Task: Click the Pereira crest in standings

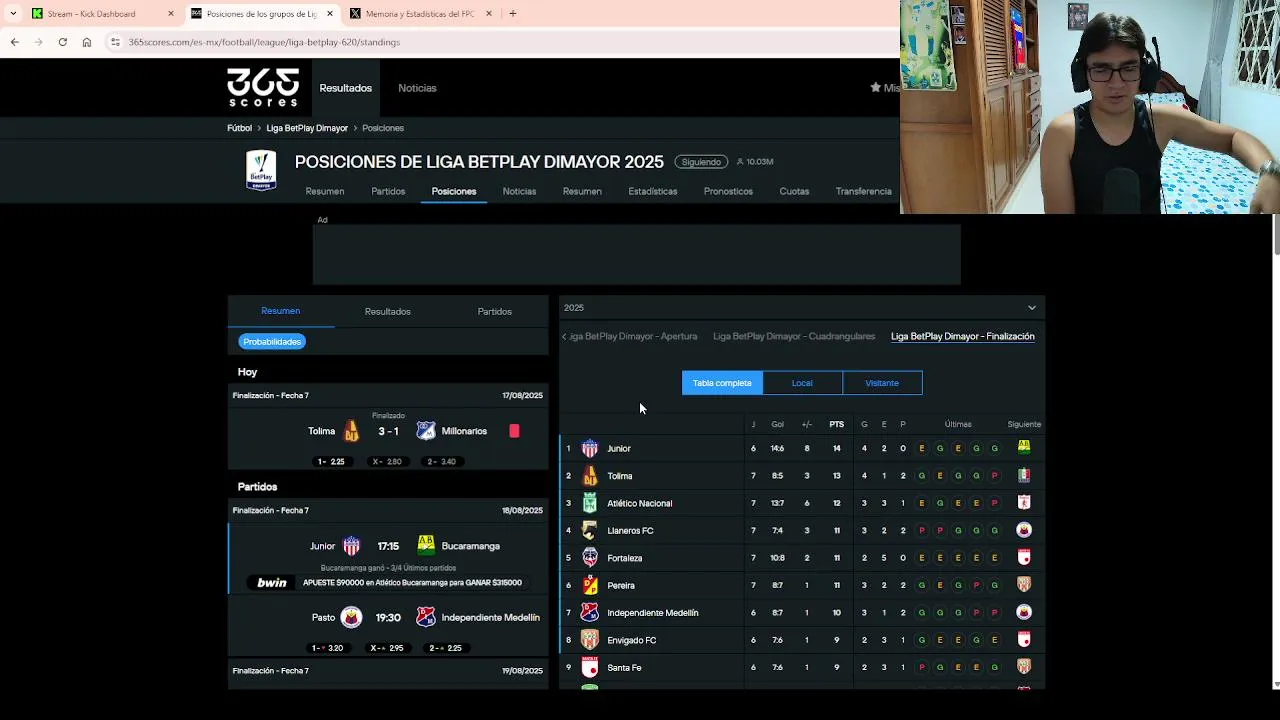Action: (x=590, y=585)
